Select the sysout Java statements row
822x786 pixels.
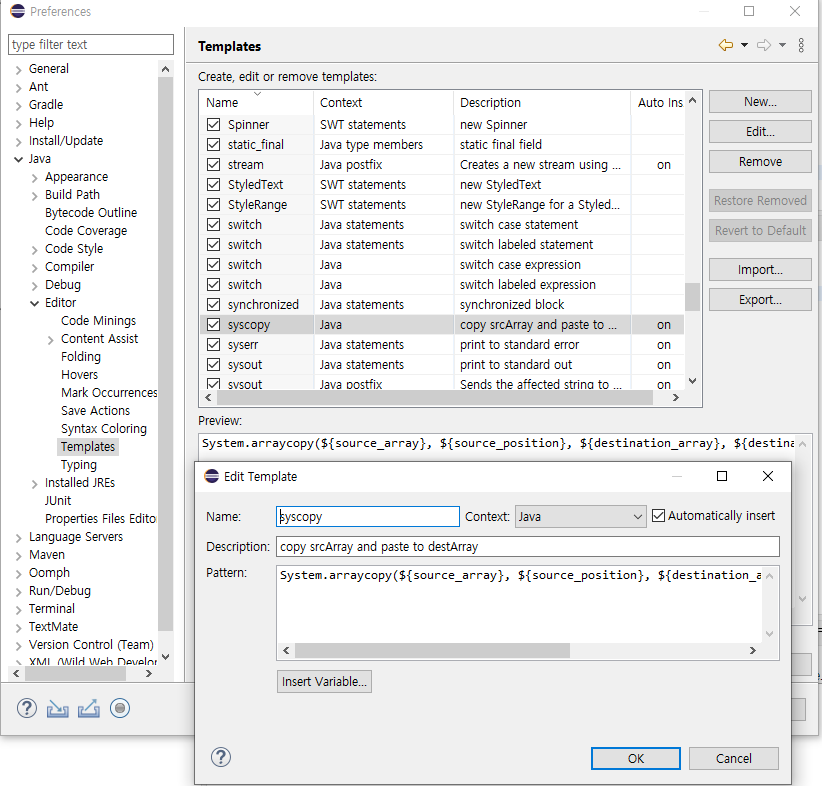[x=442, y=364]
